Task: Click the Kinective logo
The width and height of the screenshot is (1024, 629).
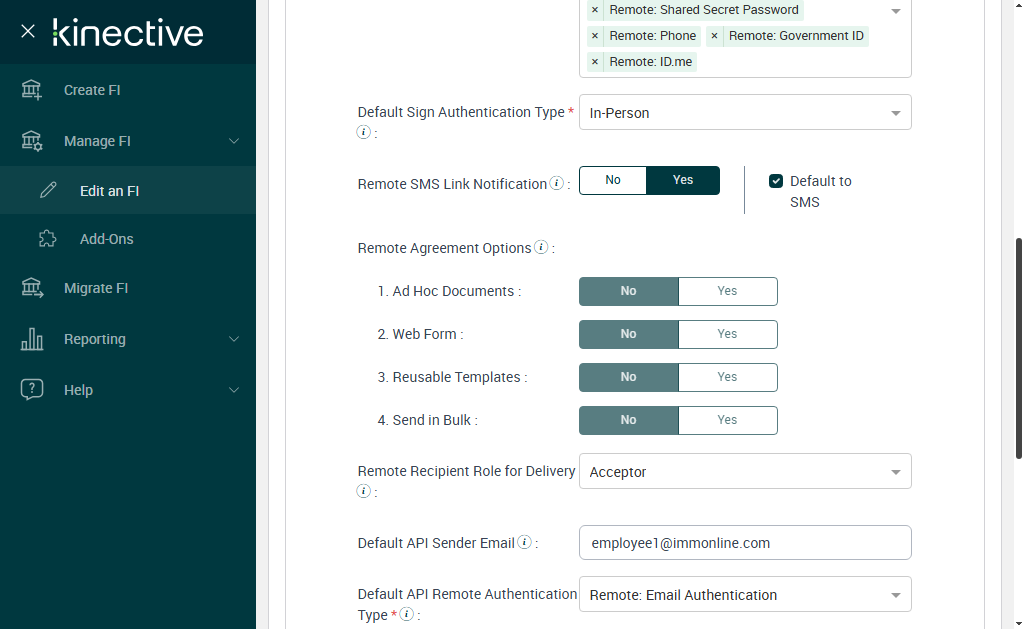Action: coord(128,32)
